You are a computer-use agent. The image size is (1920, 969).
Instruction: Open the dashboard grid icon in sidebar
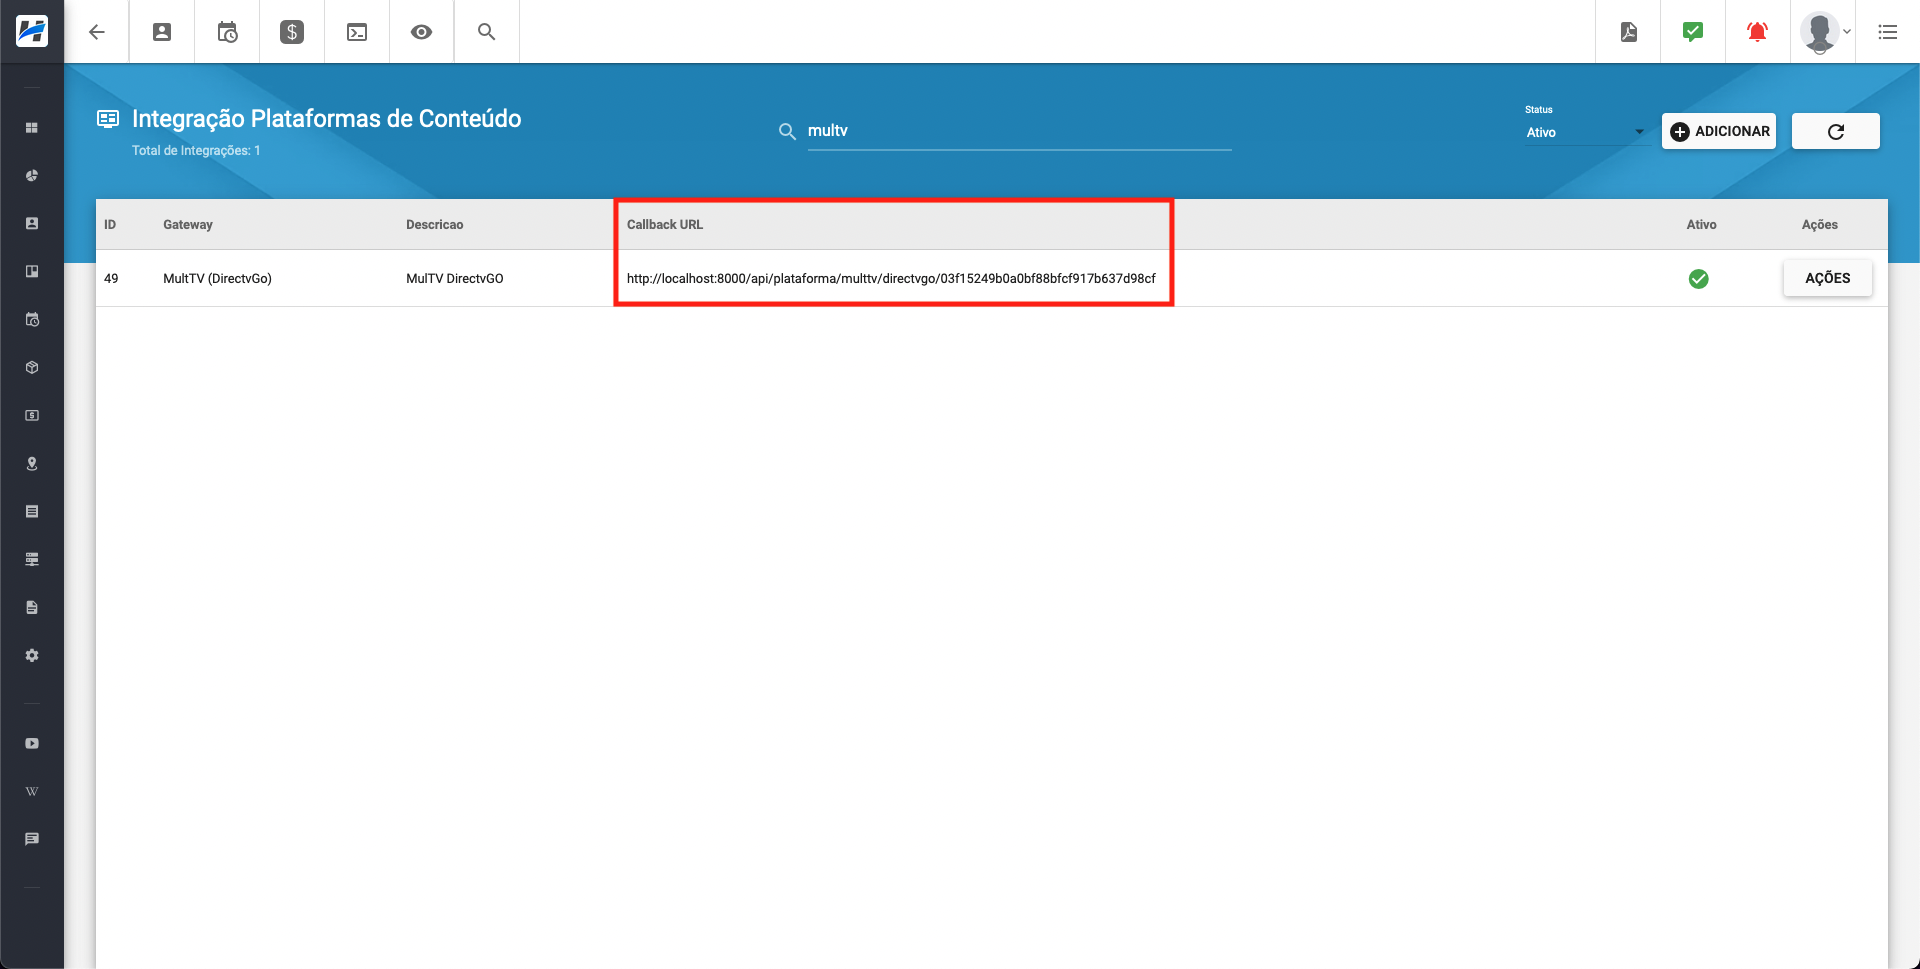tap(31, 127)
